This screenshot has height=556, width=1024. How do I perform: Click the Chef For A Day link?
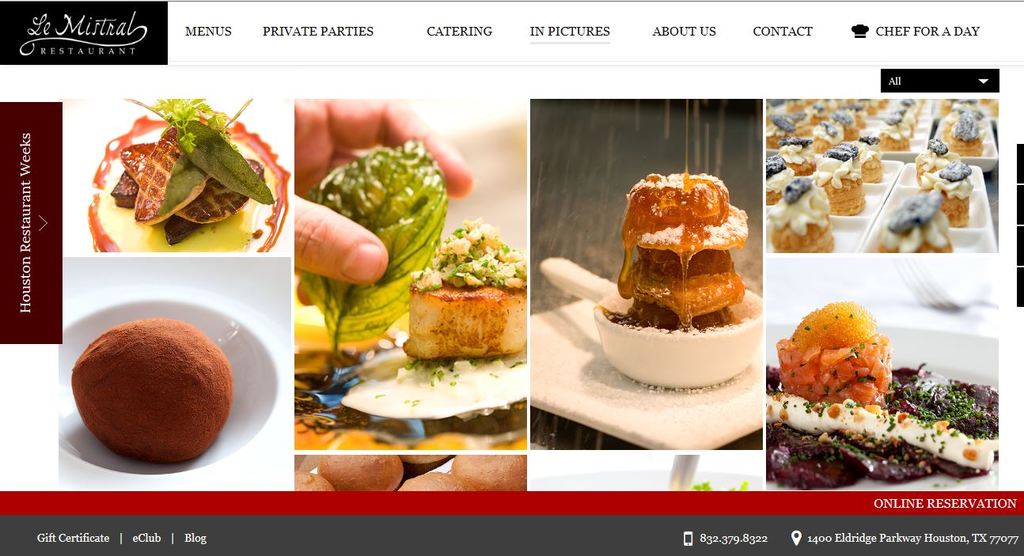927,31
